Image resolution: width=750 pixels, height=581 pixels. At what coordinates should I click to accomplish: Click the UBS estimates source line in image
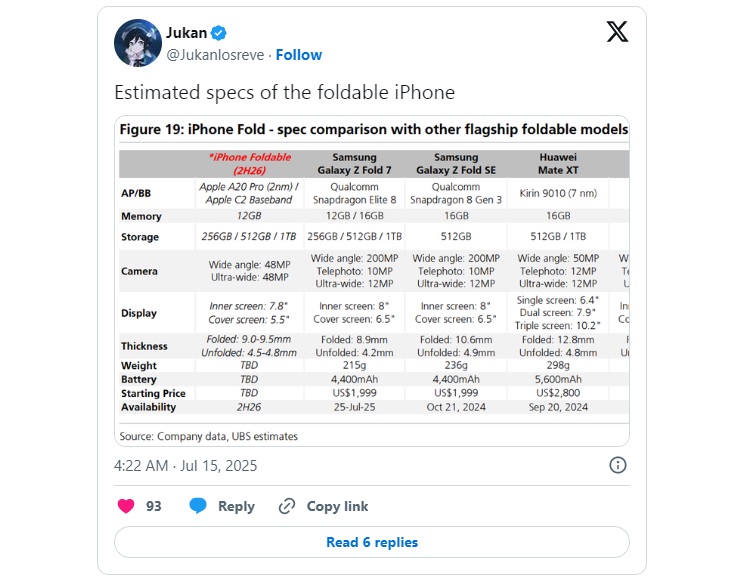click(208, 436)
